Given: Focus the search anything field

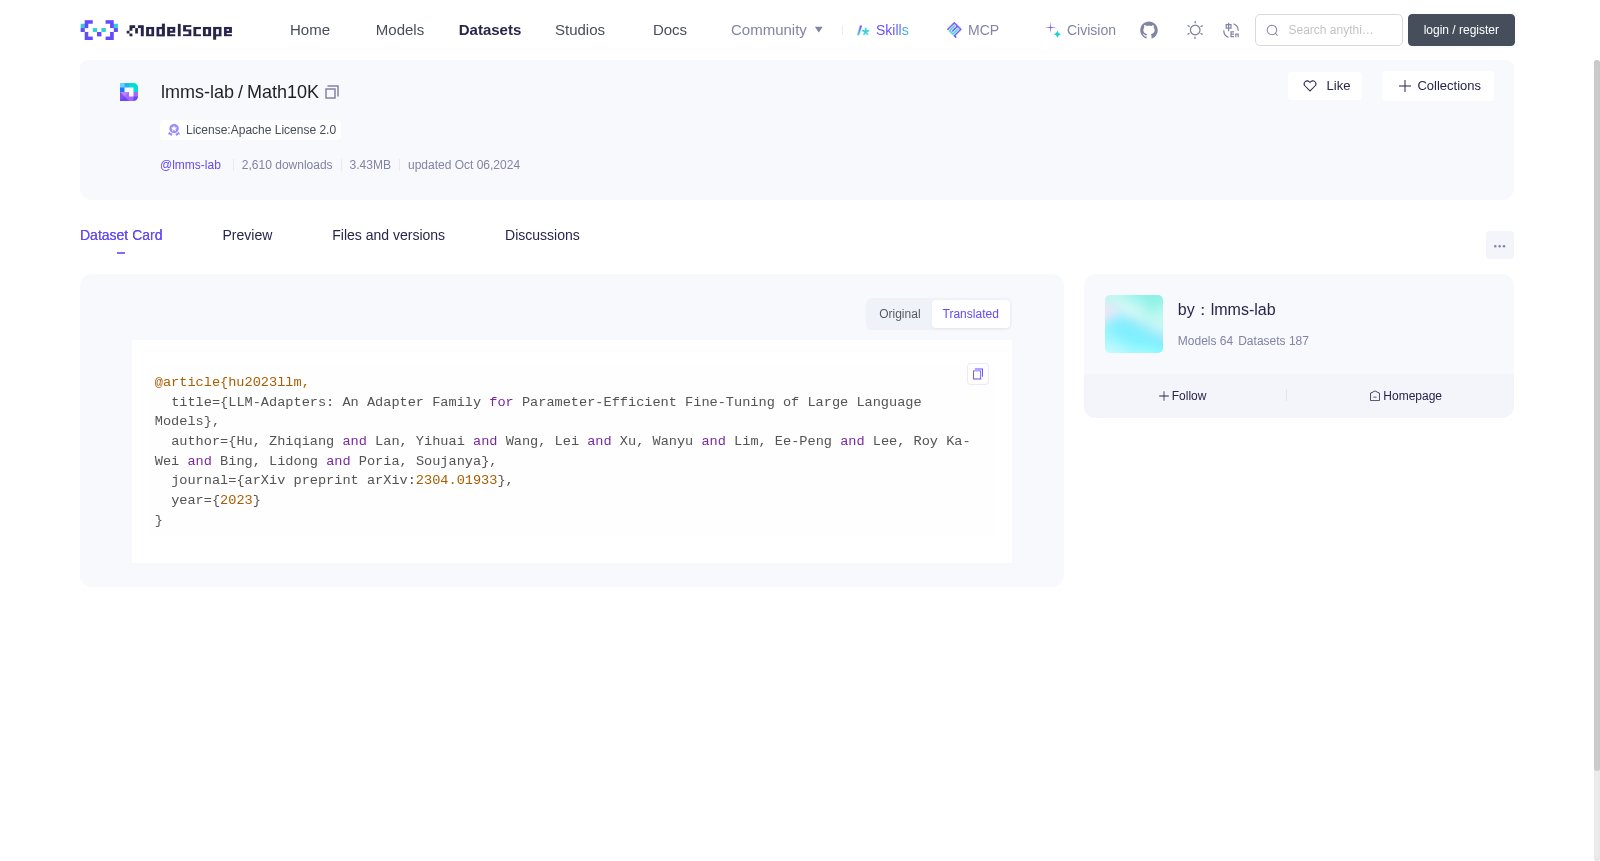Looking at the screenshot, I should tap(1329, 30).
